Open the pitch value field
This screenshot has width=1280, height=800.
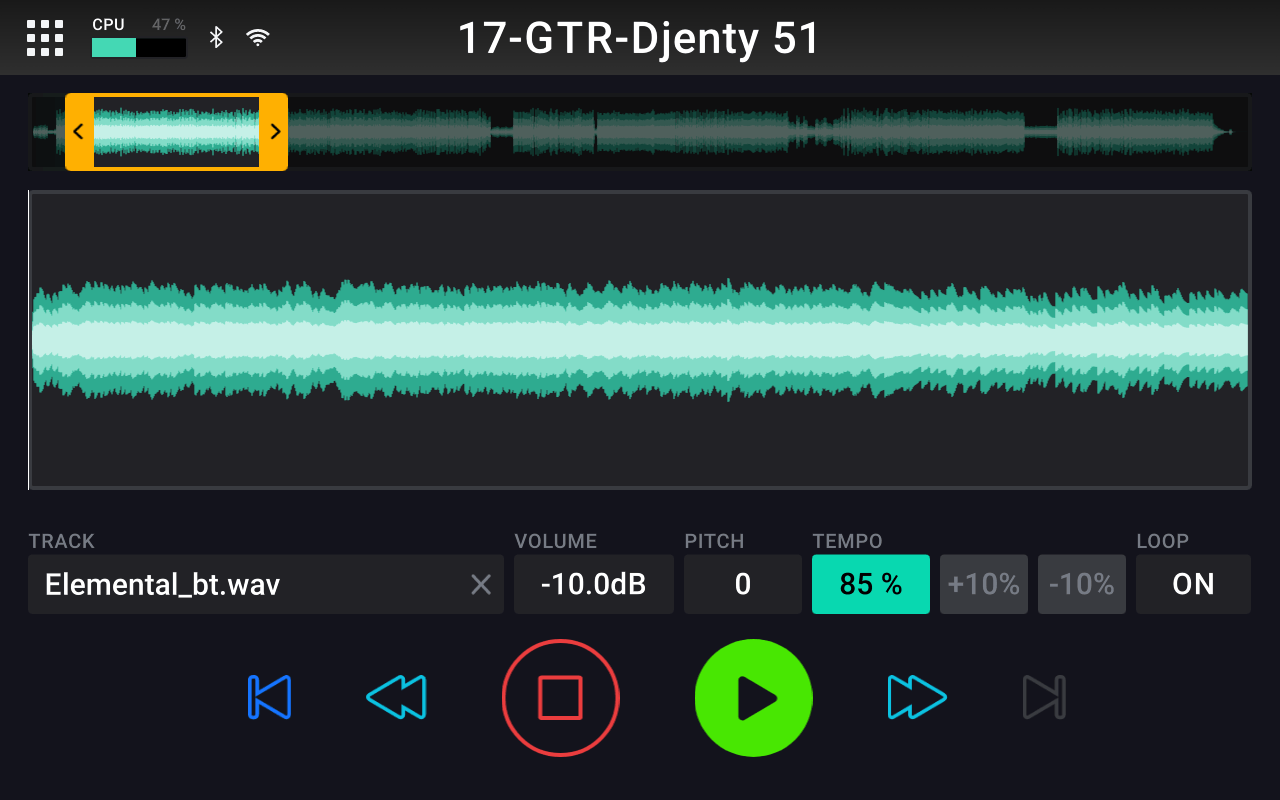coord(742,585)
